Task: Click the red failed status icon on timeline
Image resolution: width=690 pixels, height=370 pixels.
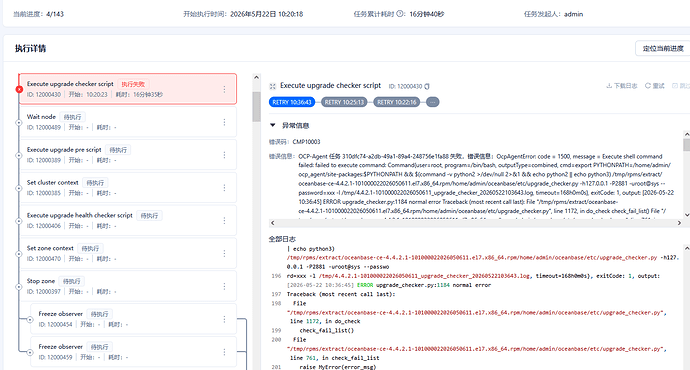Action: 19,89
